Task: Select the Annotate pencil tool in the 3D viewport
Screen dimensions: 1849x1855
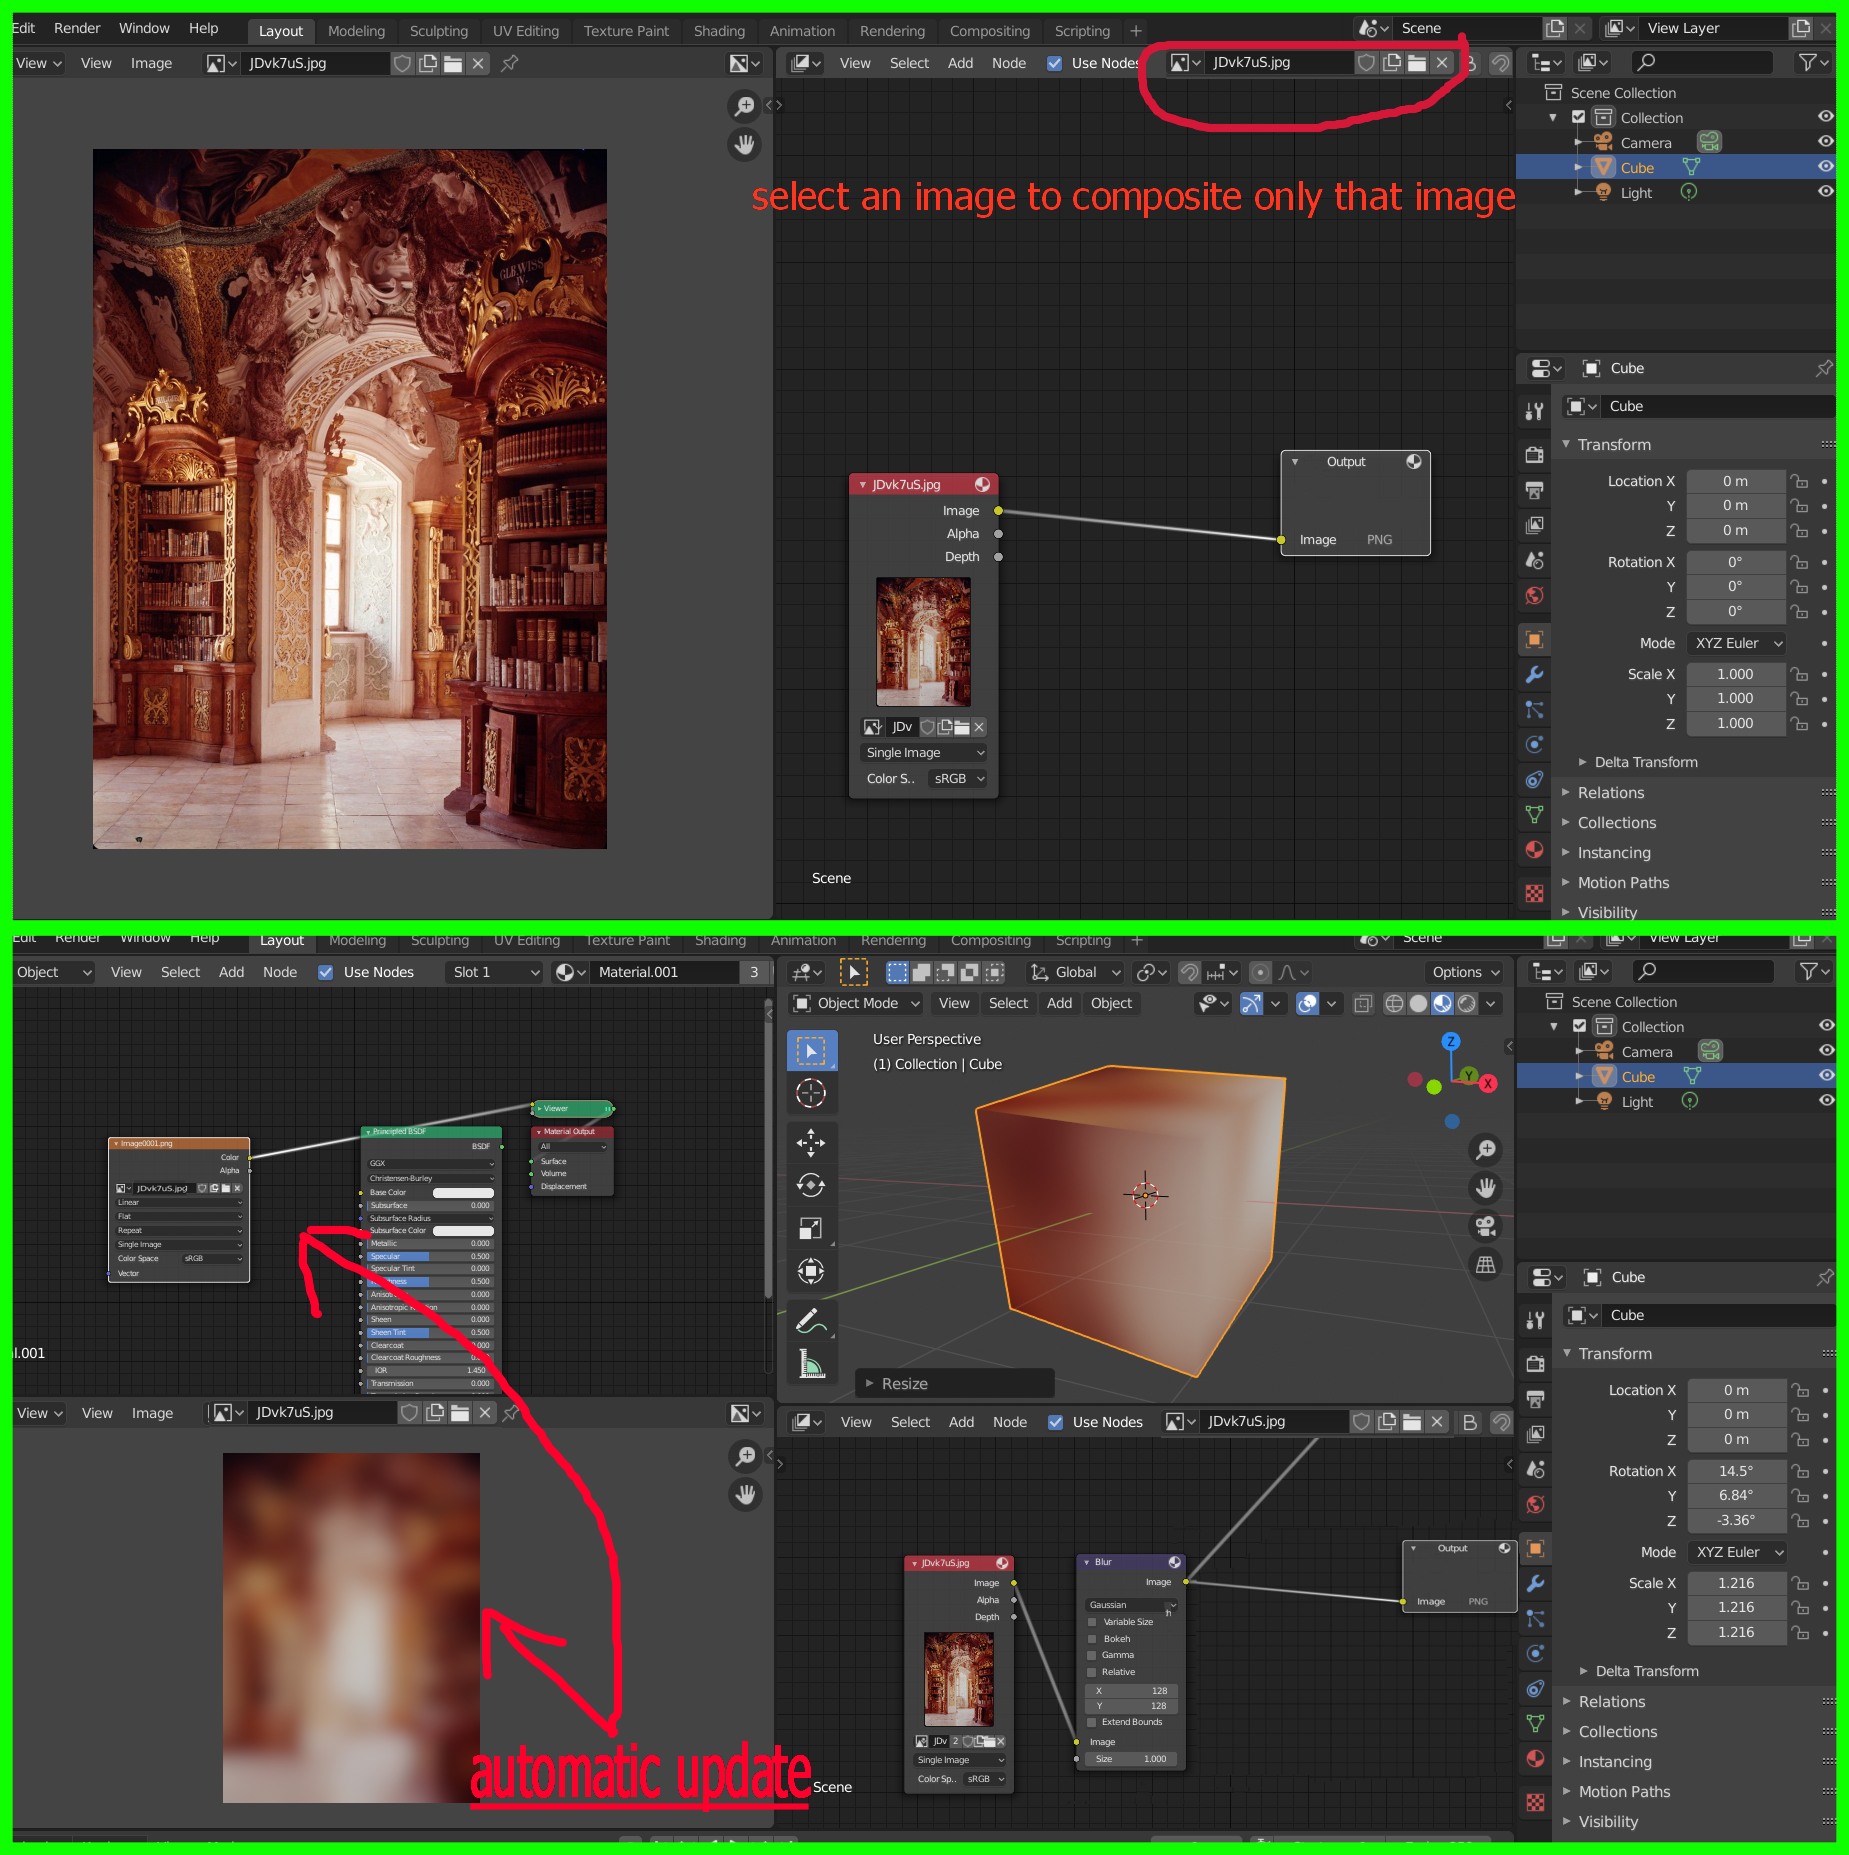Action: click(x=810, y=1322)
